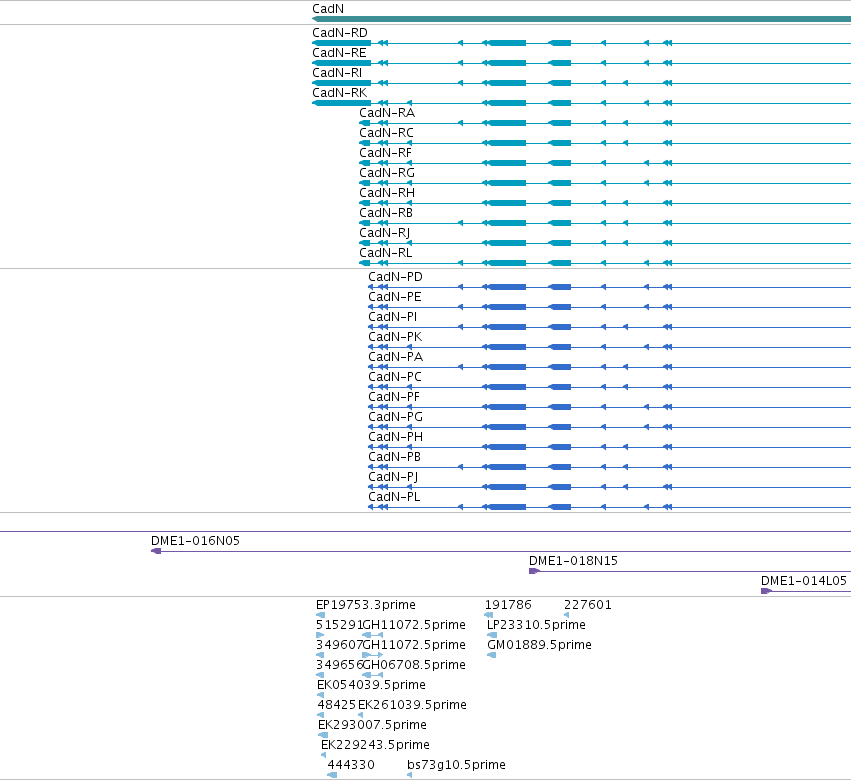This screenshot has width=851, height=780.
Task: Select insertion EK054039.5prime label
Action: [371, 686]
